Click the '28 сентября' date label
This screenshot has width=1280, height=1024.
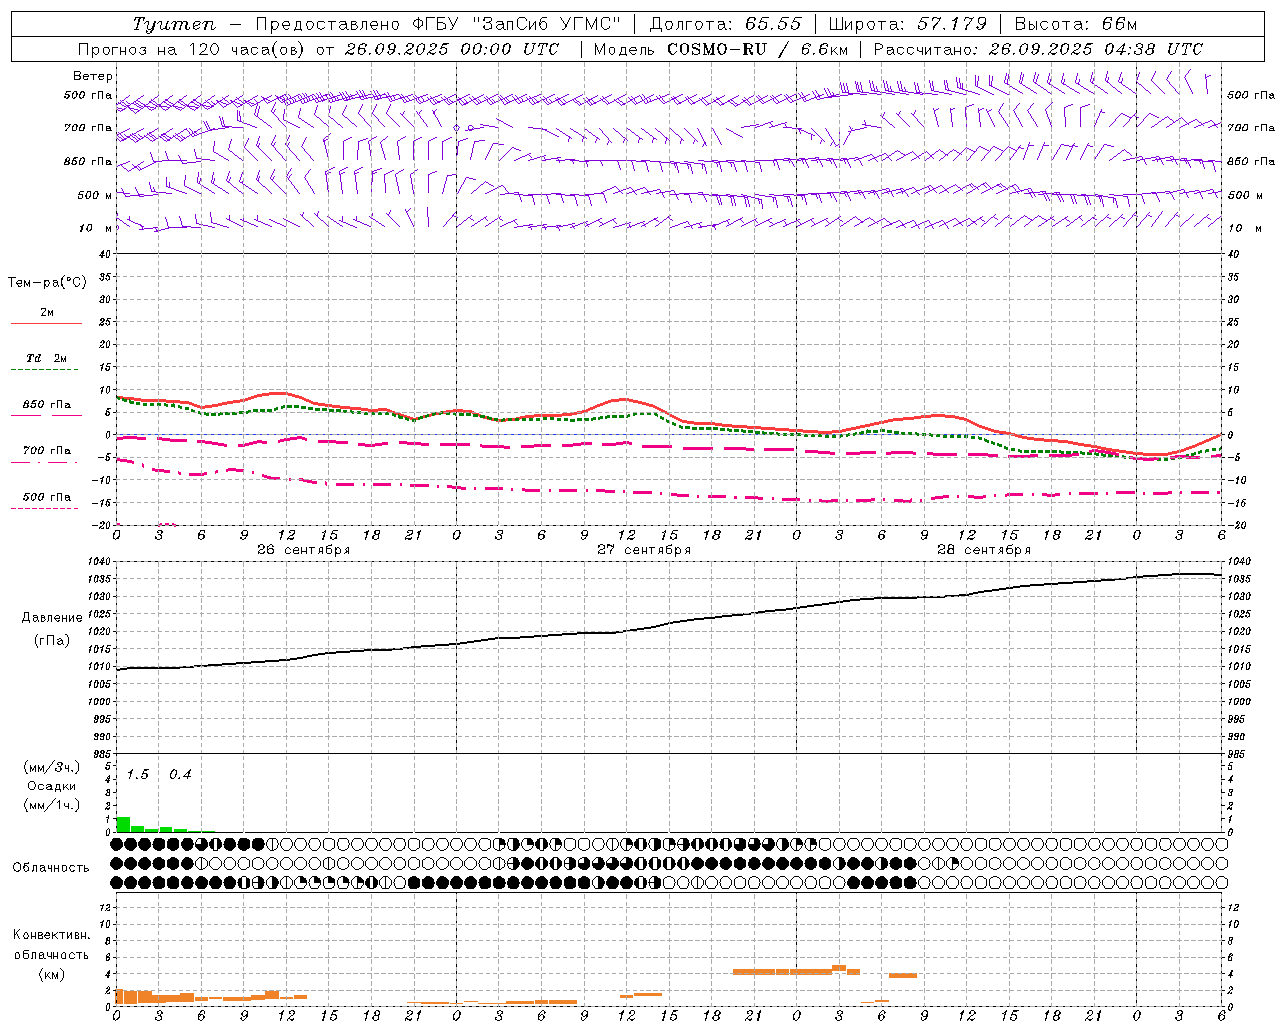point(983,550)
